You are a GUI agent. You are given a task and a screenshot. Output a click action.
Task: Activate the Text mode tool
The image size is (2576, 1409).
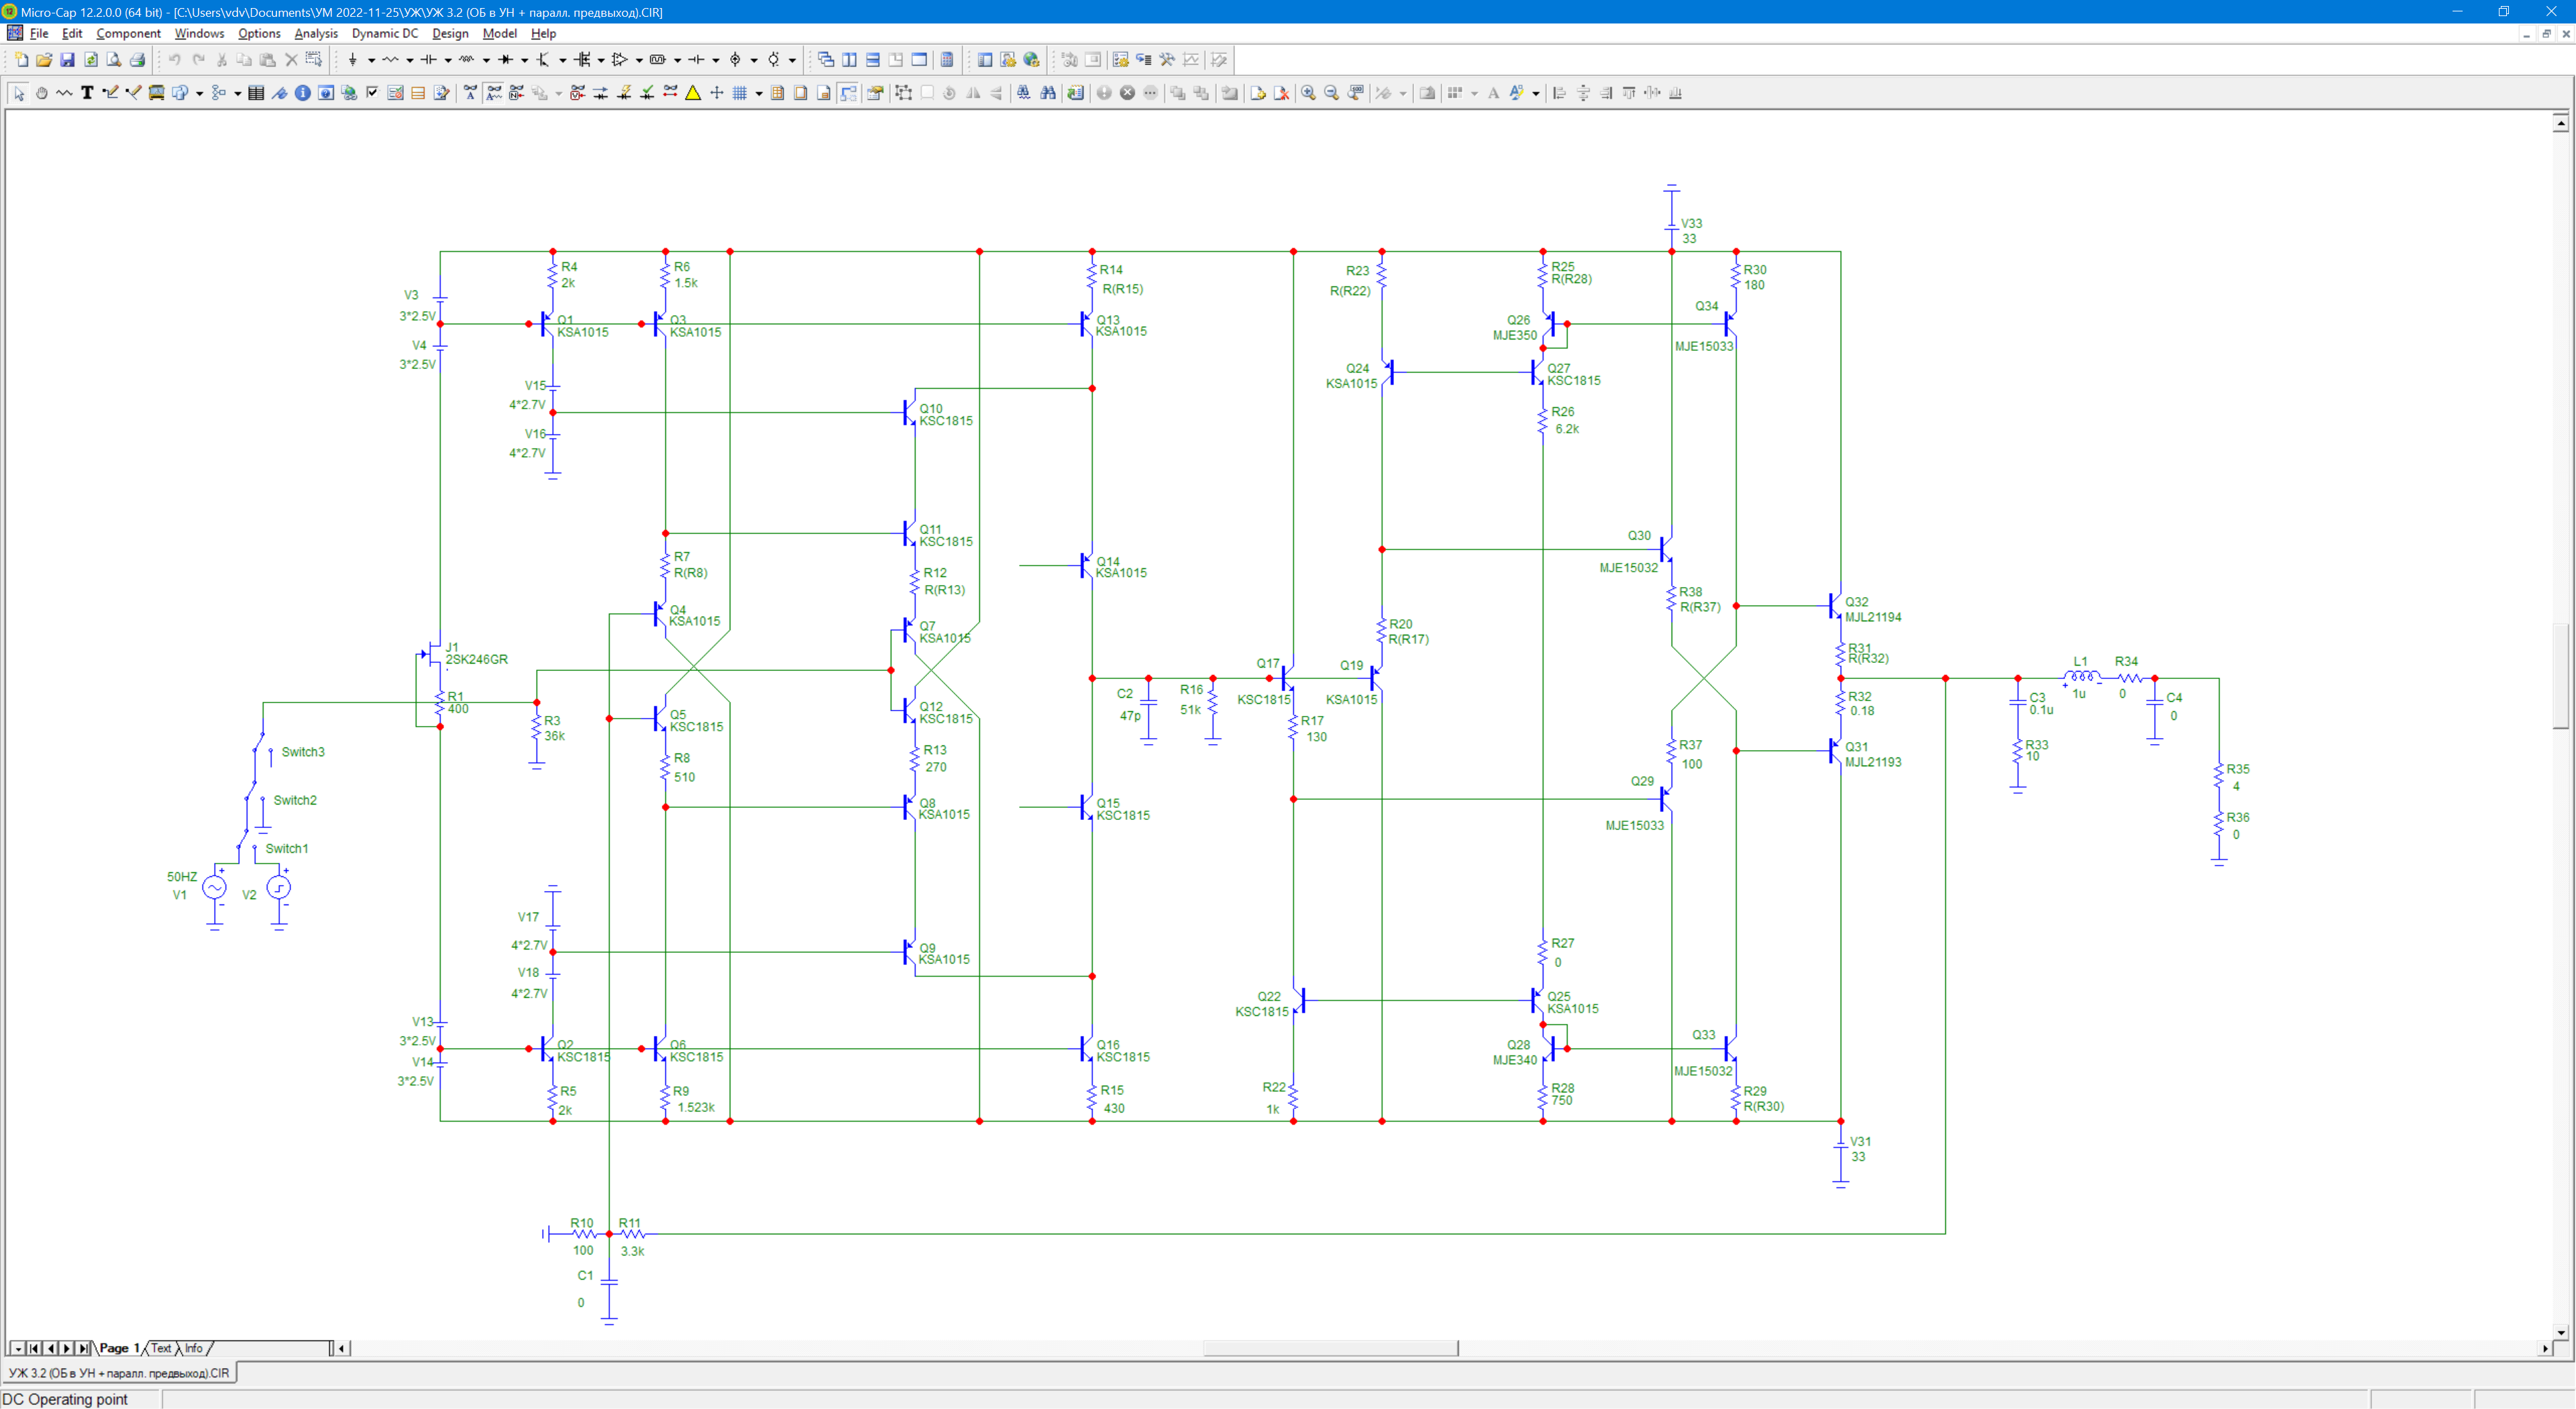[87, 93]
